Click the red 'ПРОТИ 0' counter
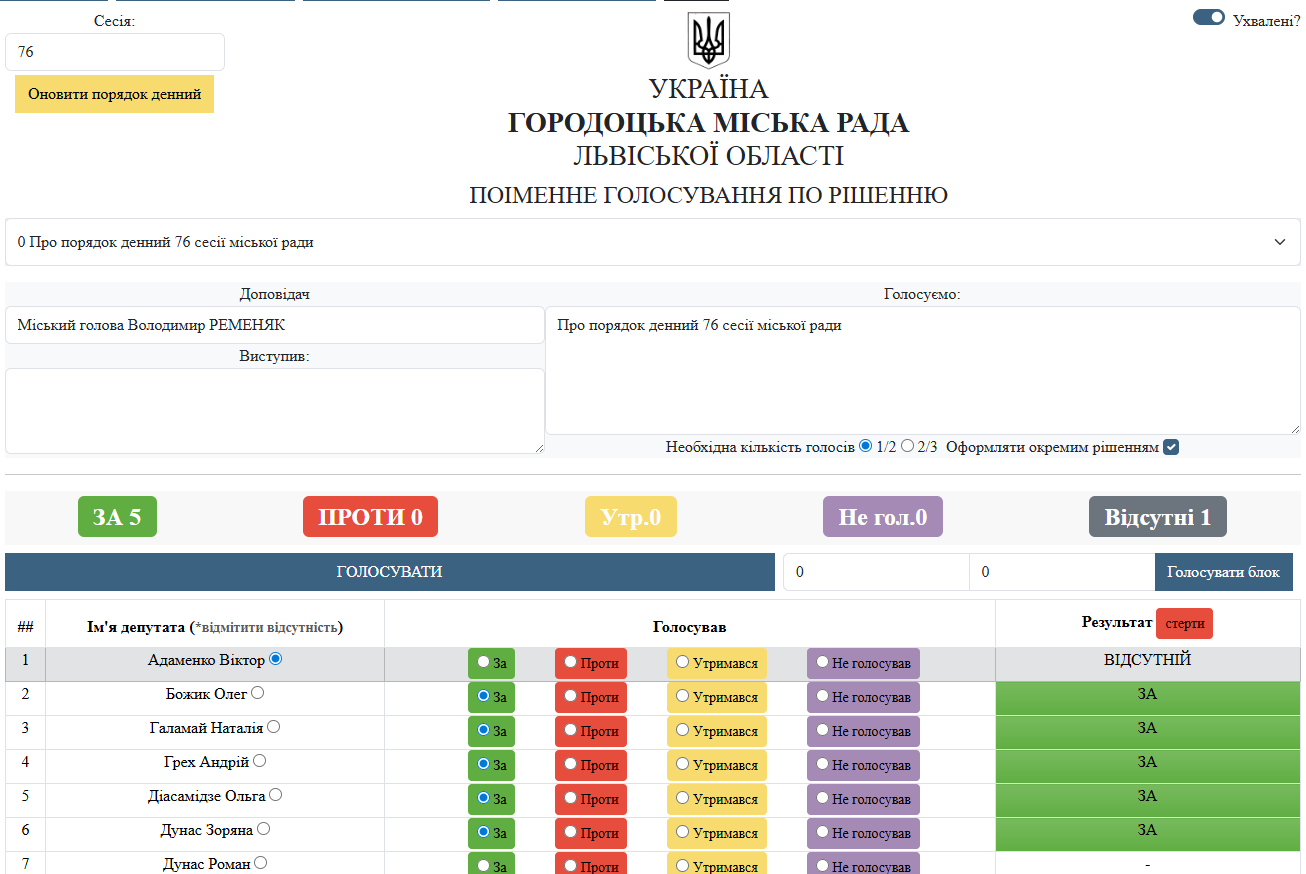Viewport: 1306px width, 874px height. tap(370, 517)
